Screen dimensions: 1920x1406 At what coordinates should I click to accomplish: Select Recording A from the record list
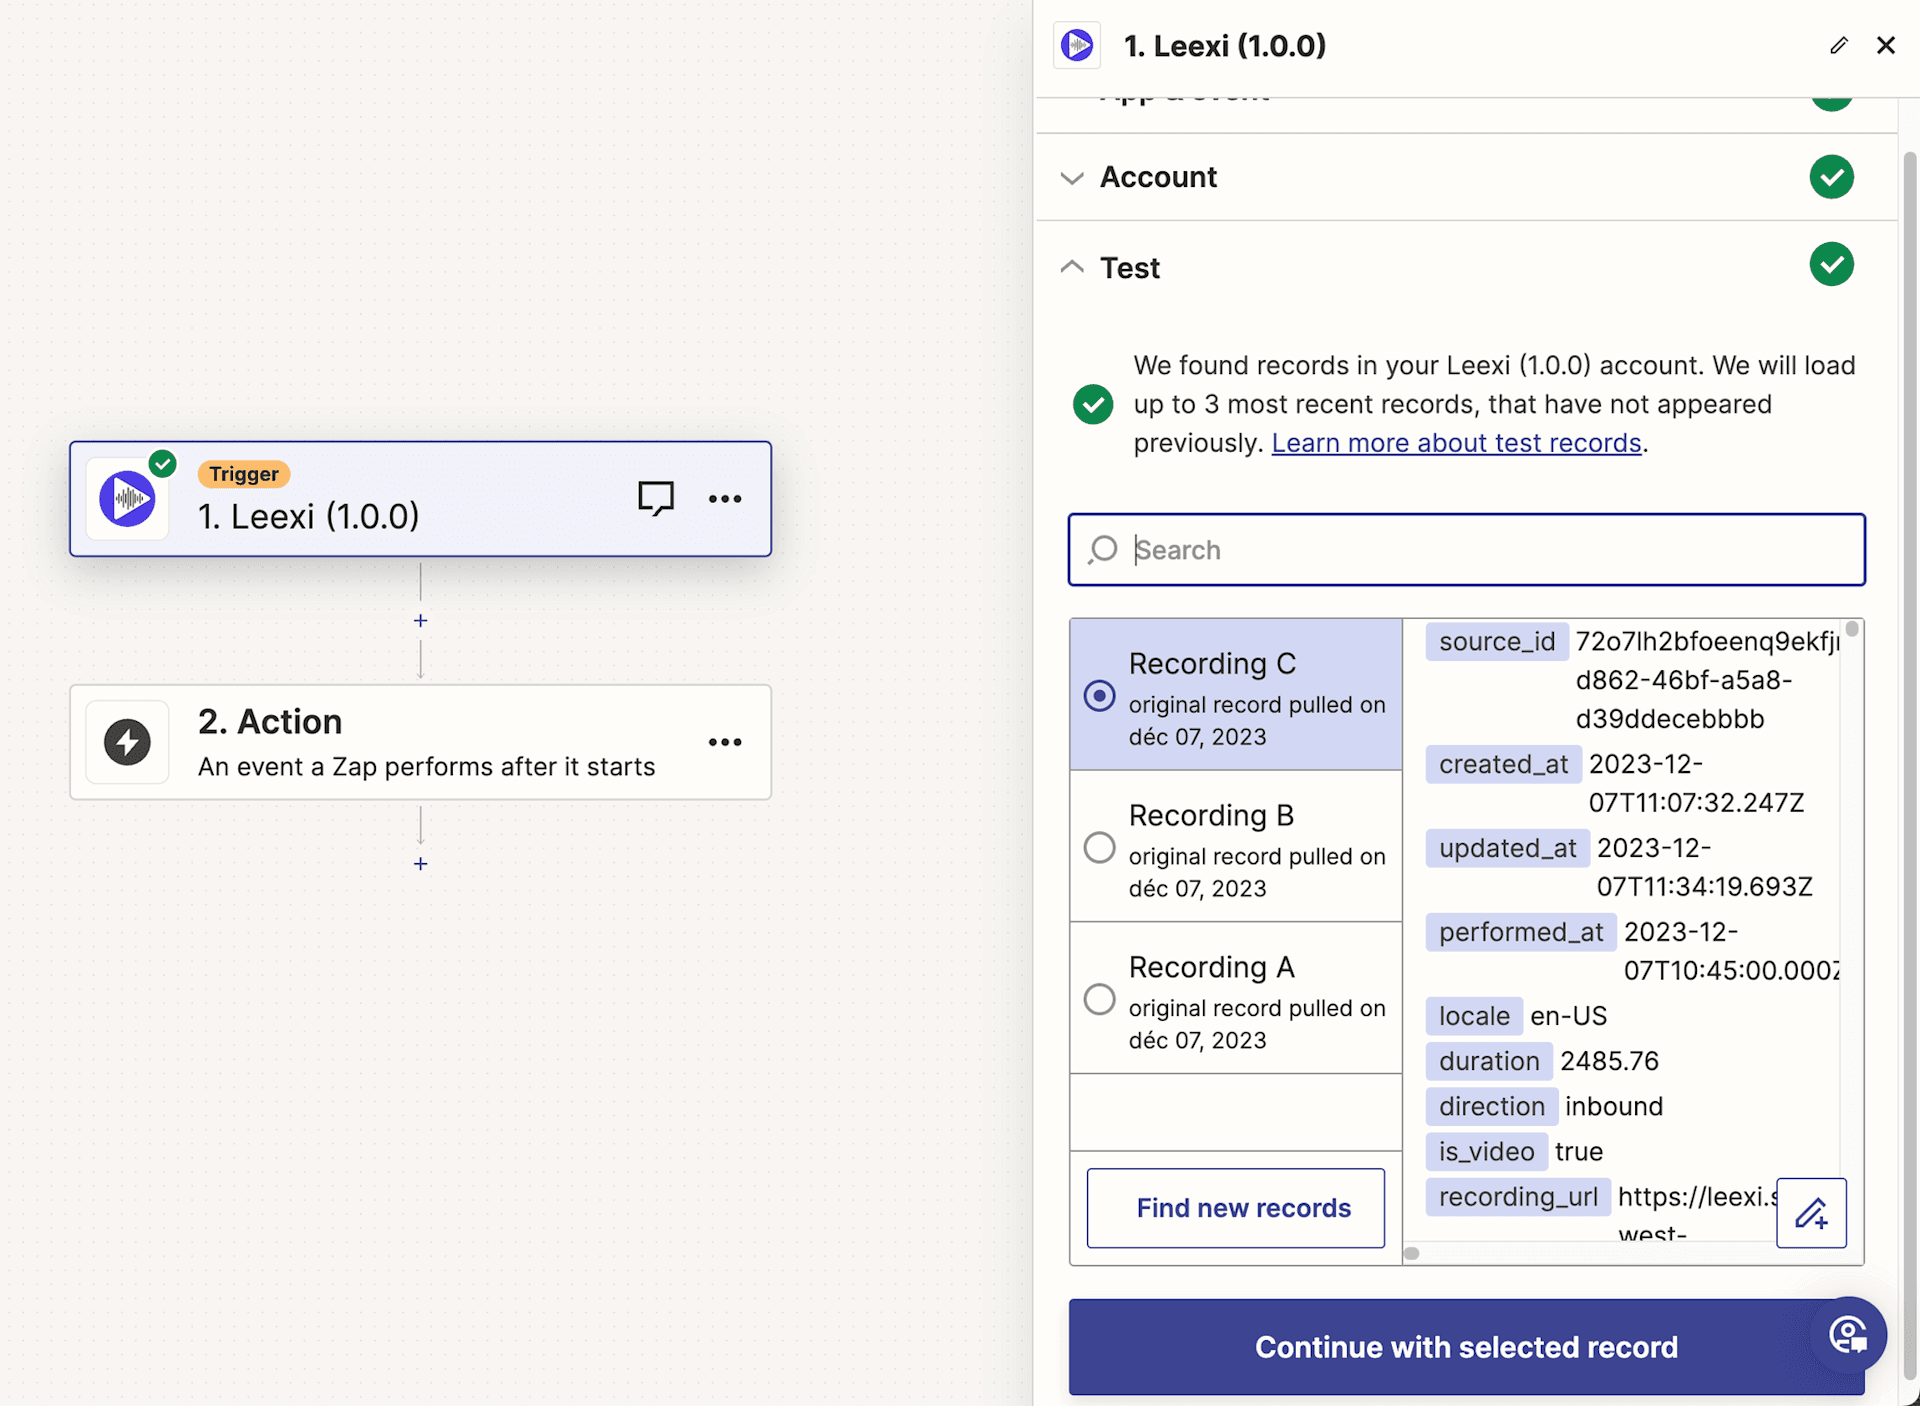click(x=1099, y=998)
